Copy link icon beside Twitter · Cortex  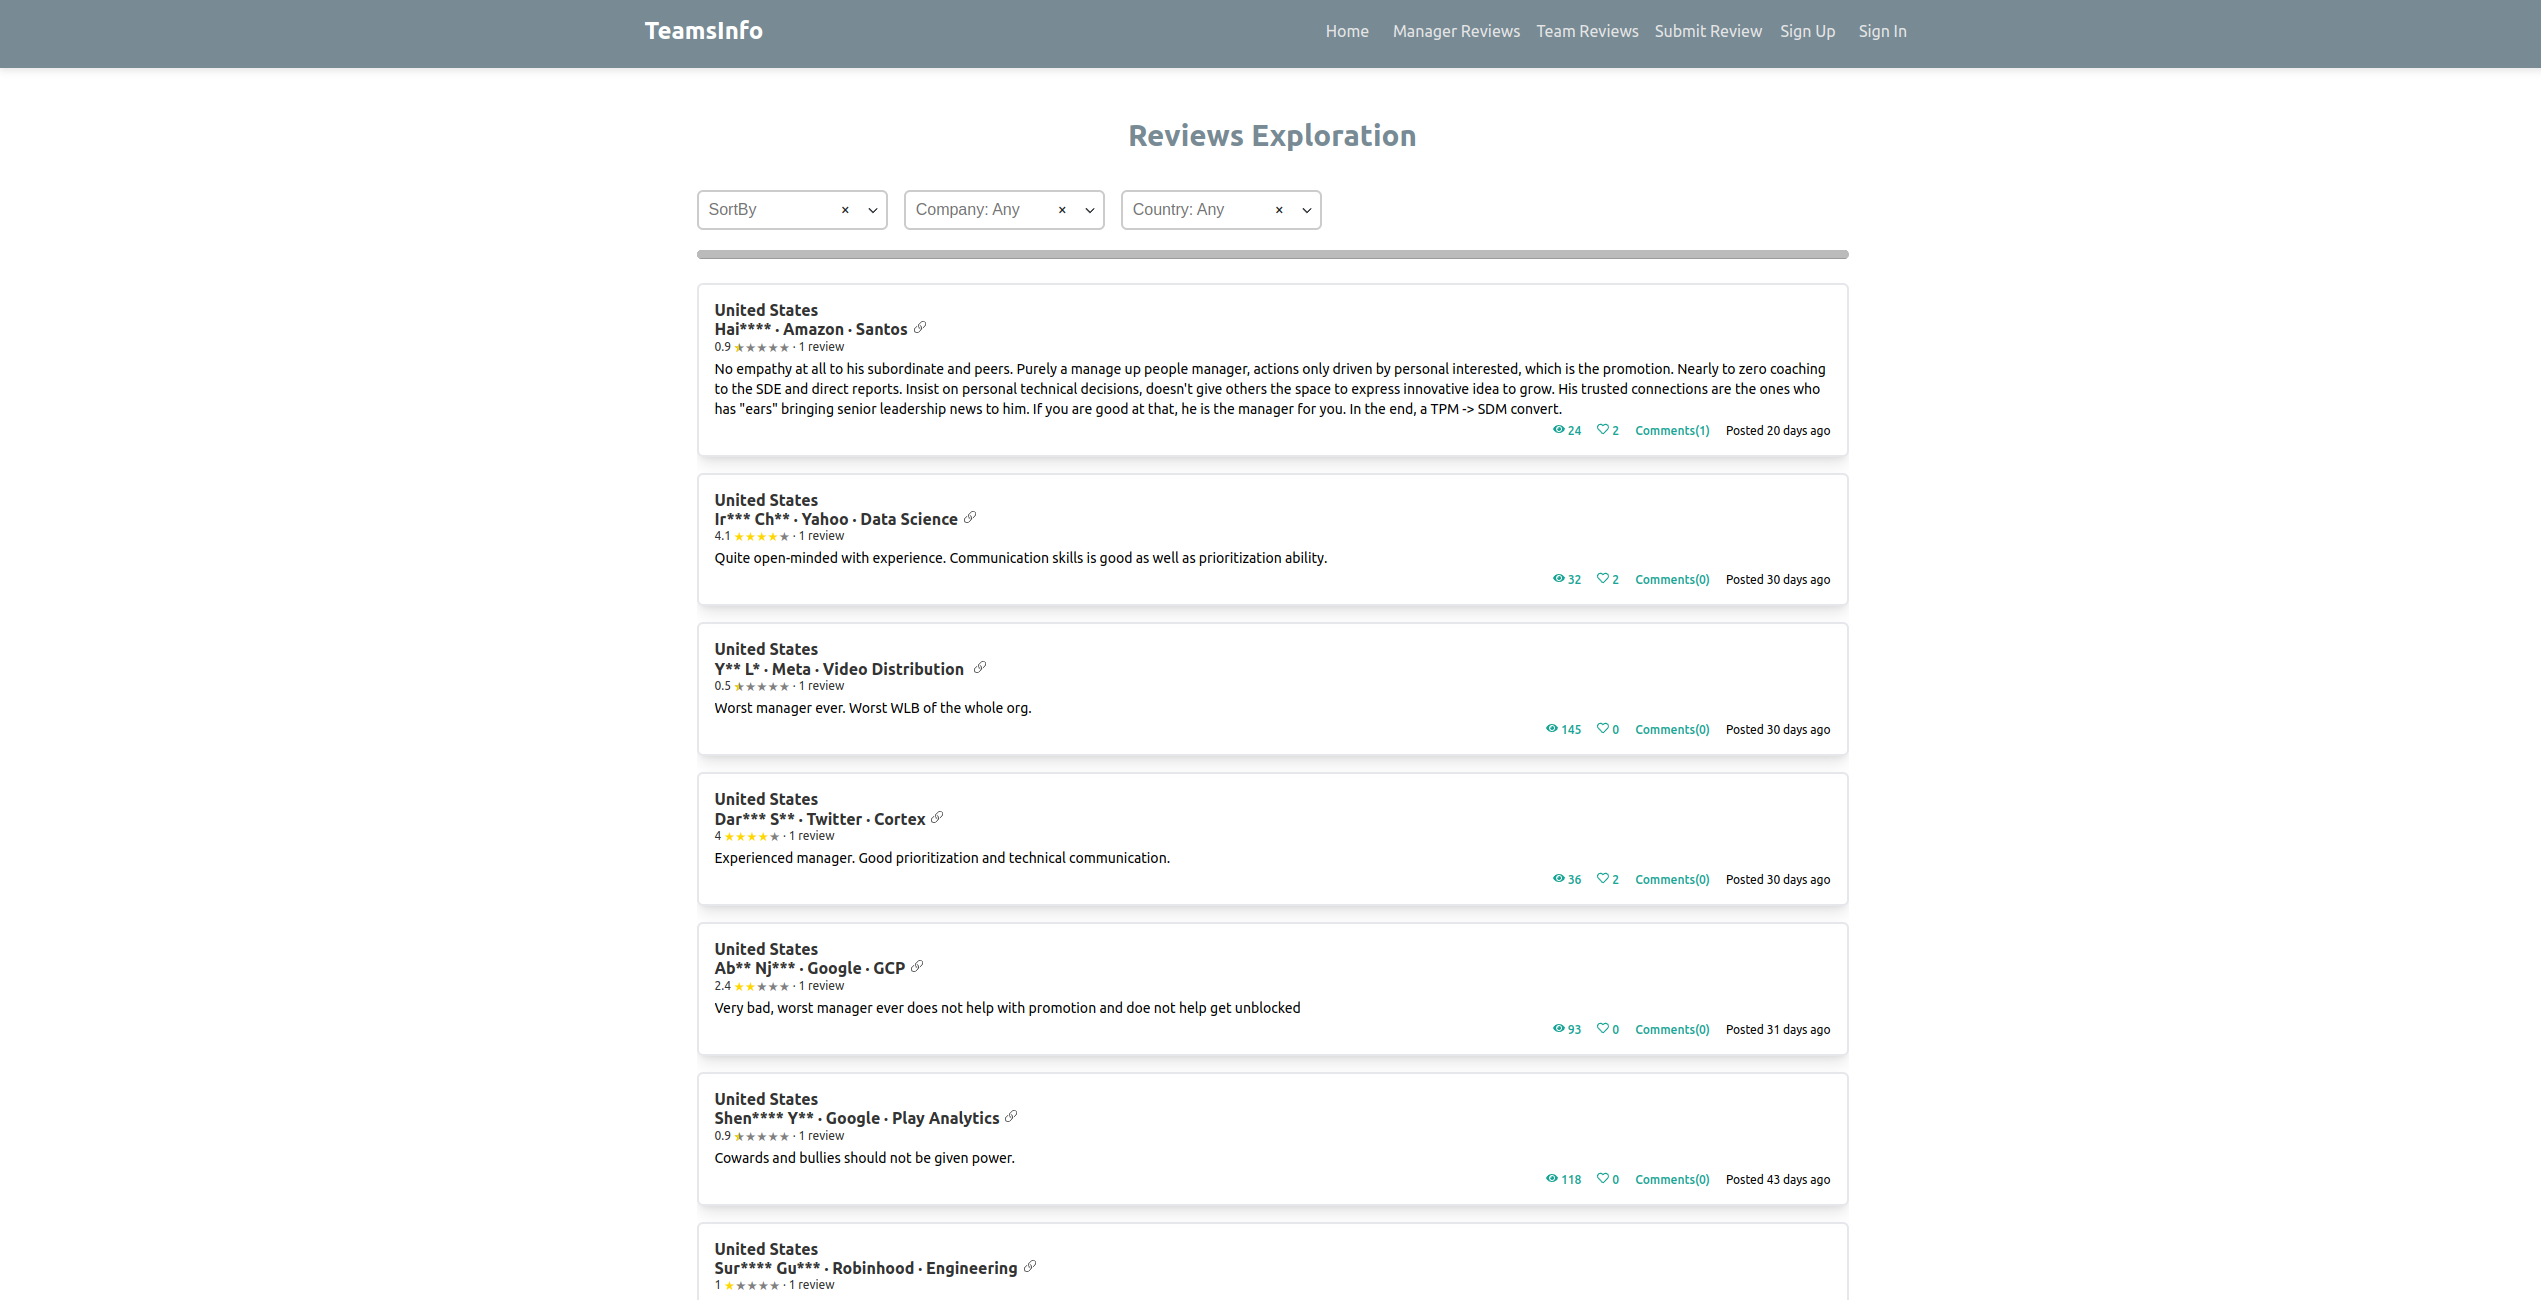(x=937, y=818)
